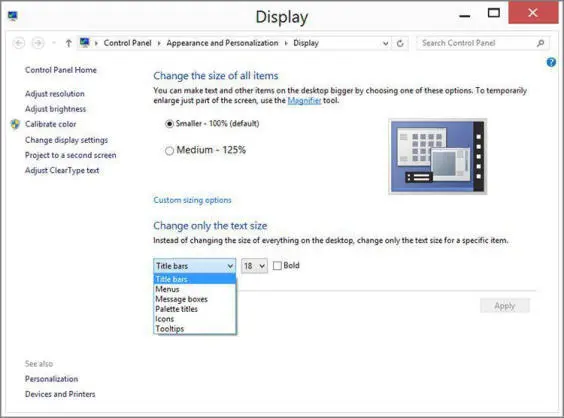Click Control Panel in the breadcrumb

pyautogui.click(x=127, y=43)
